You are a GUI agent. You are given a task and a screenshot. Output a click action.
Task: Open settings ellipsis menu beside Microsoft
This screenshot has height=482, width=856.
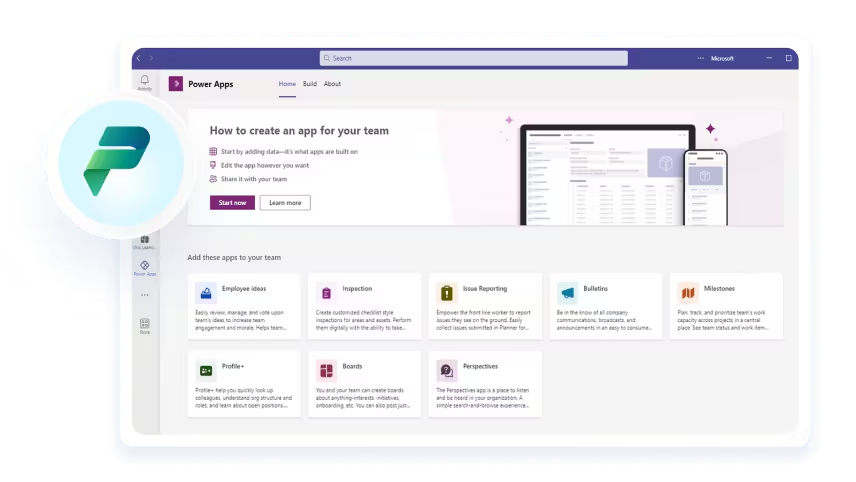(700, 58)
